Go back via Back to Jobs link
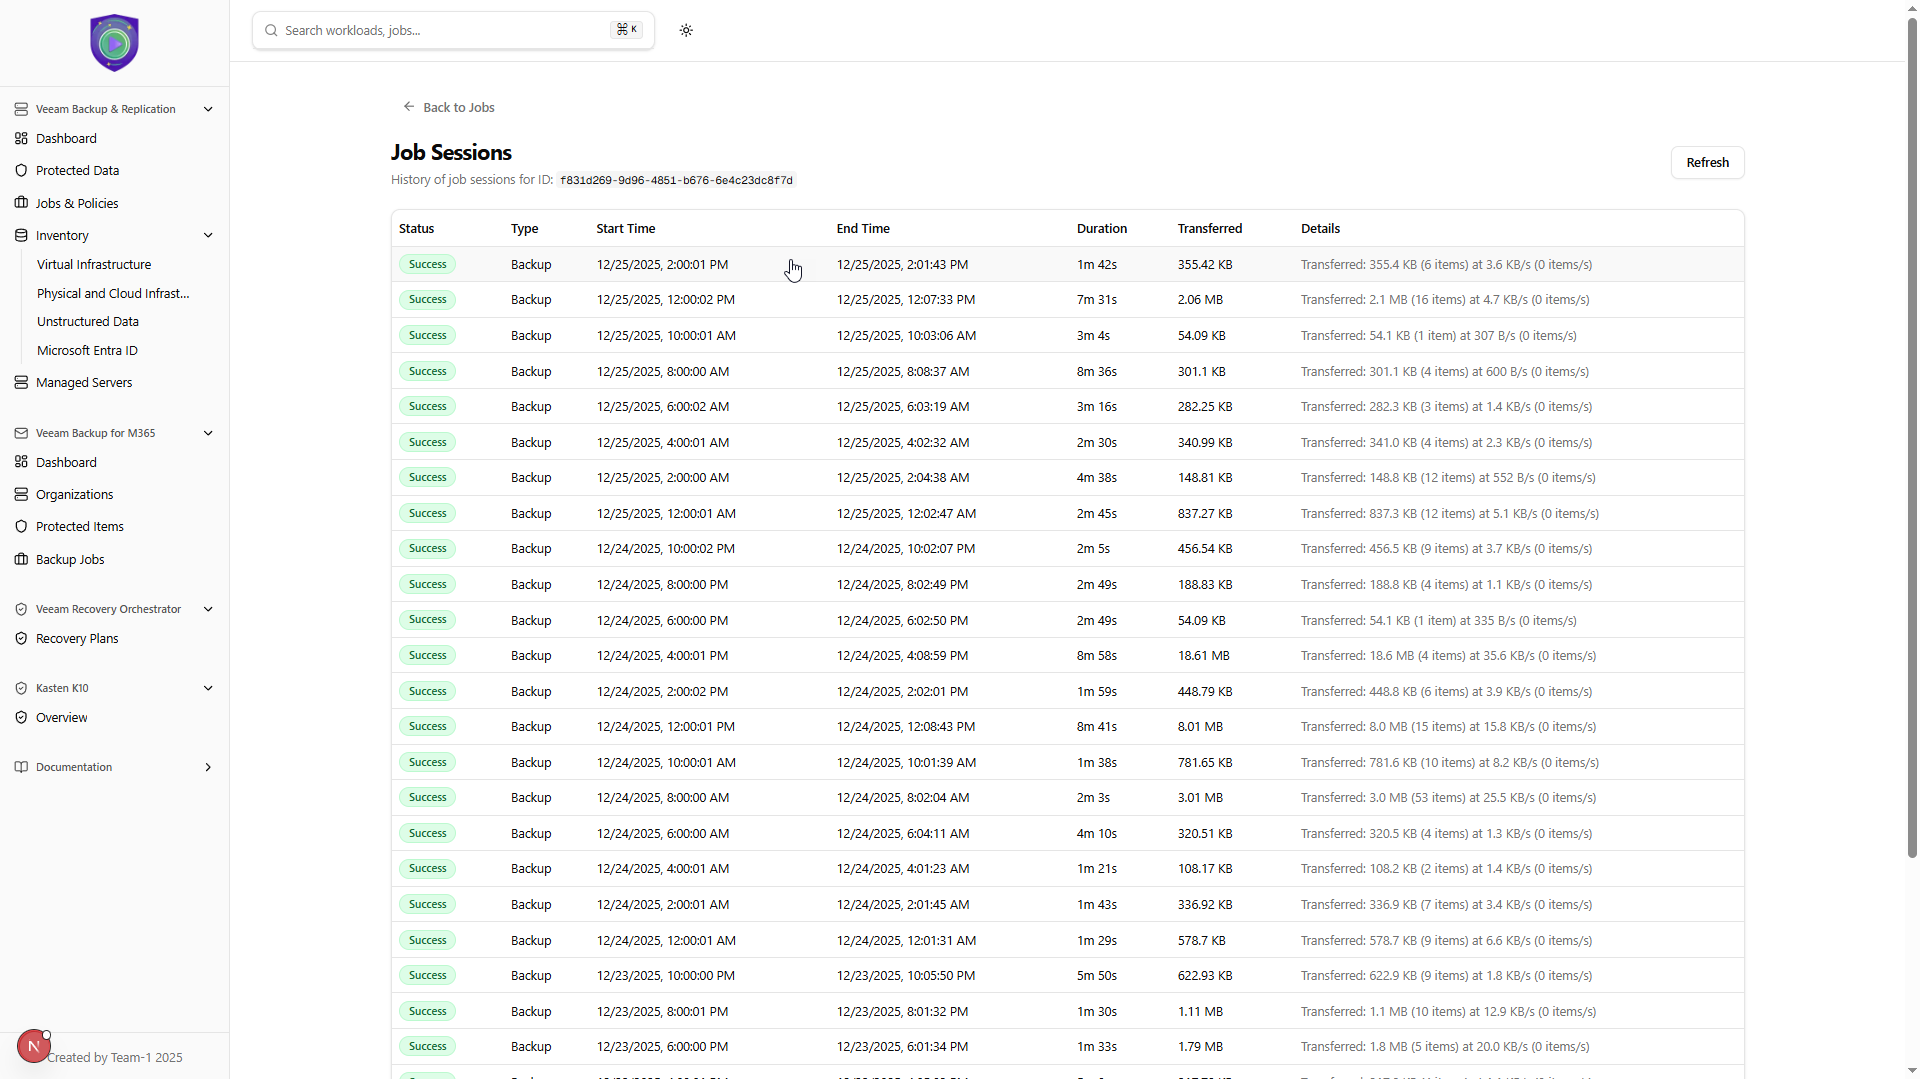 pyautogui.click(x=458, y=107)
